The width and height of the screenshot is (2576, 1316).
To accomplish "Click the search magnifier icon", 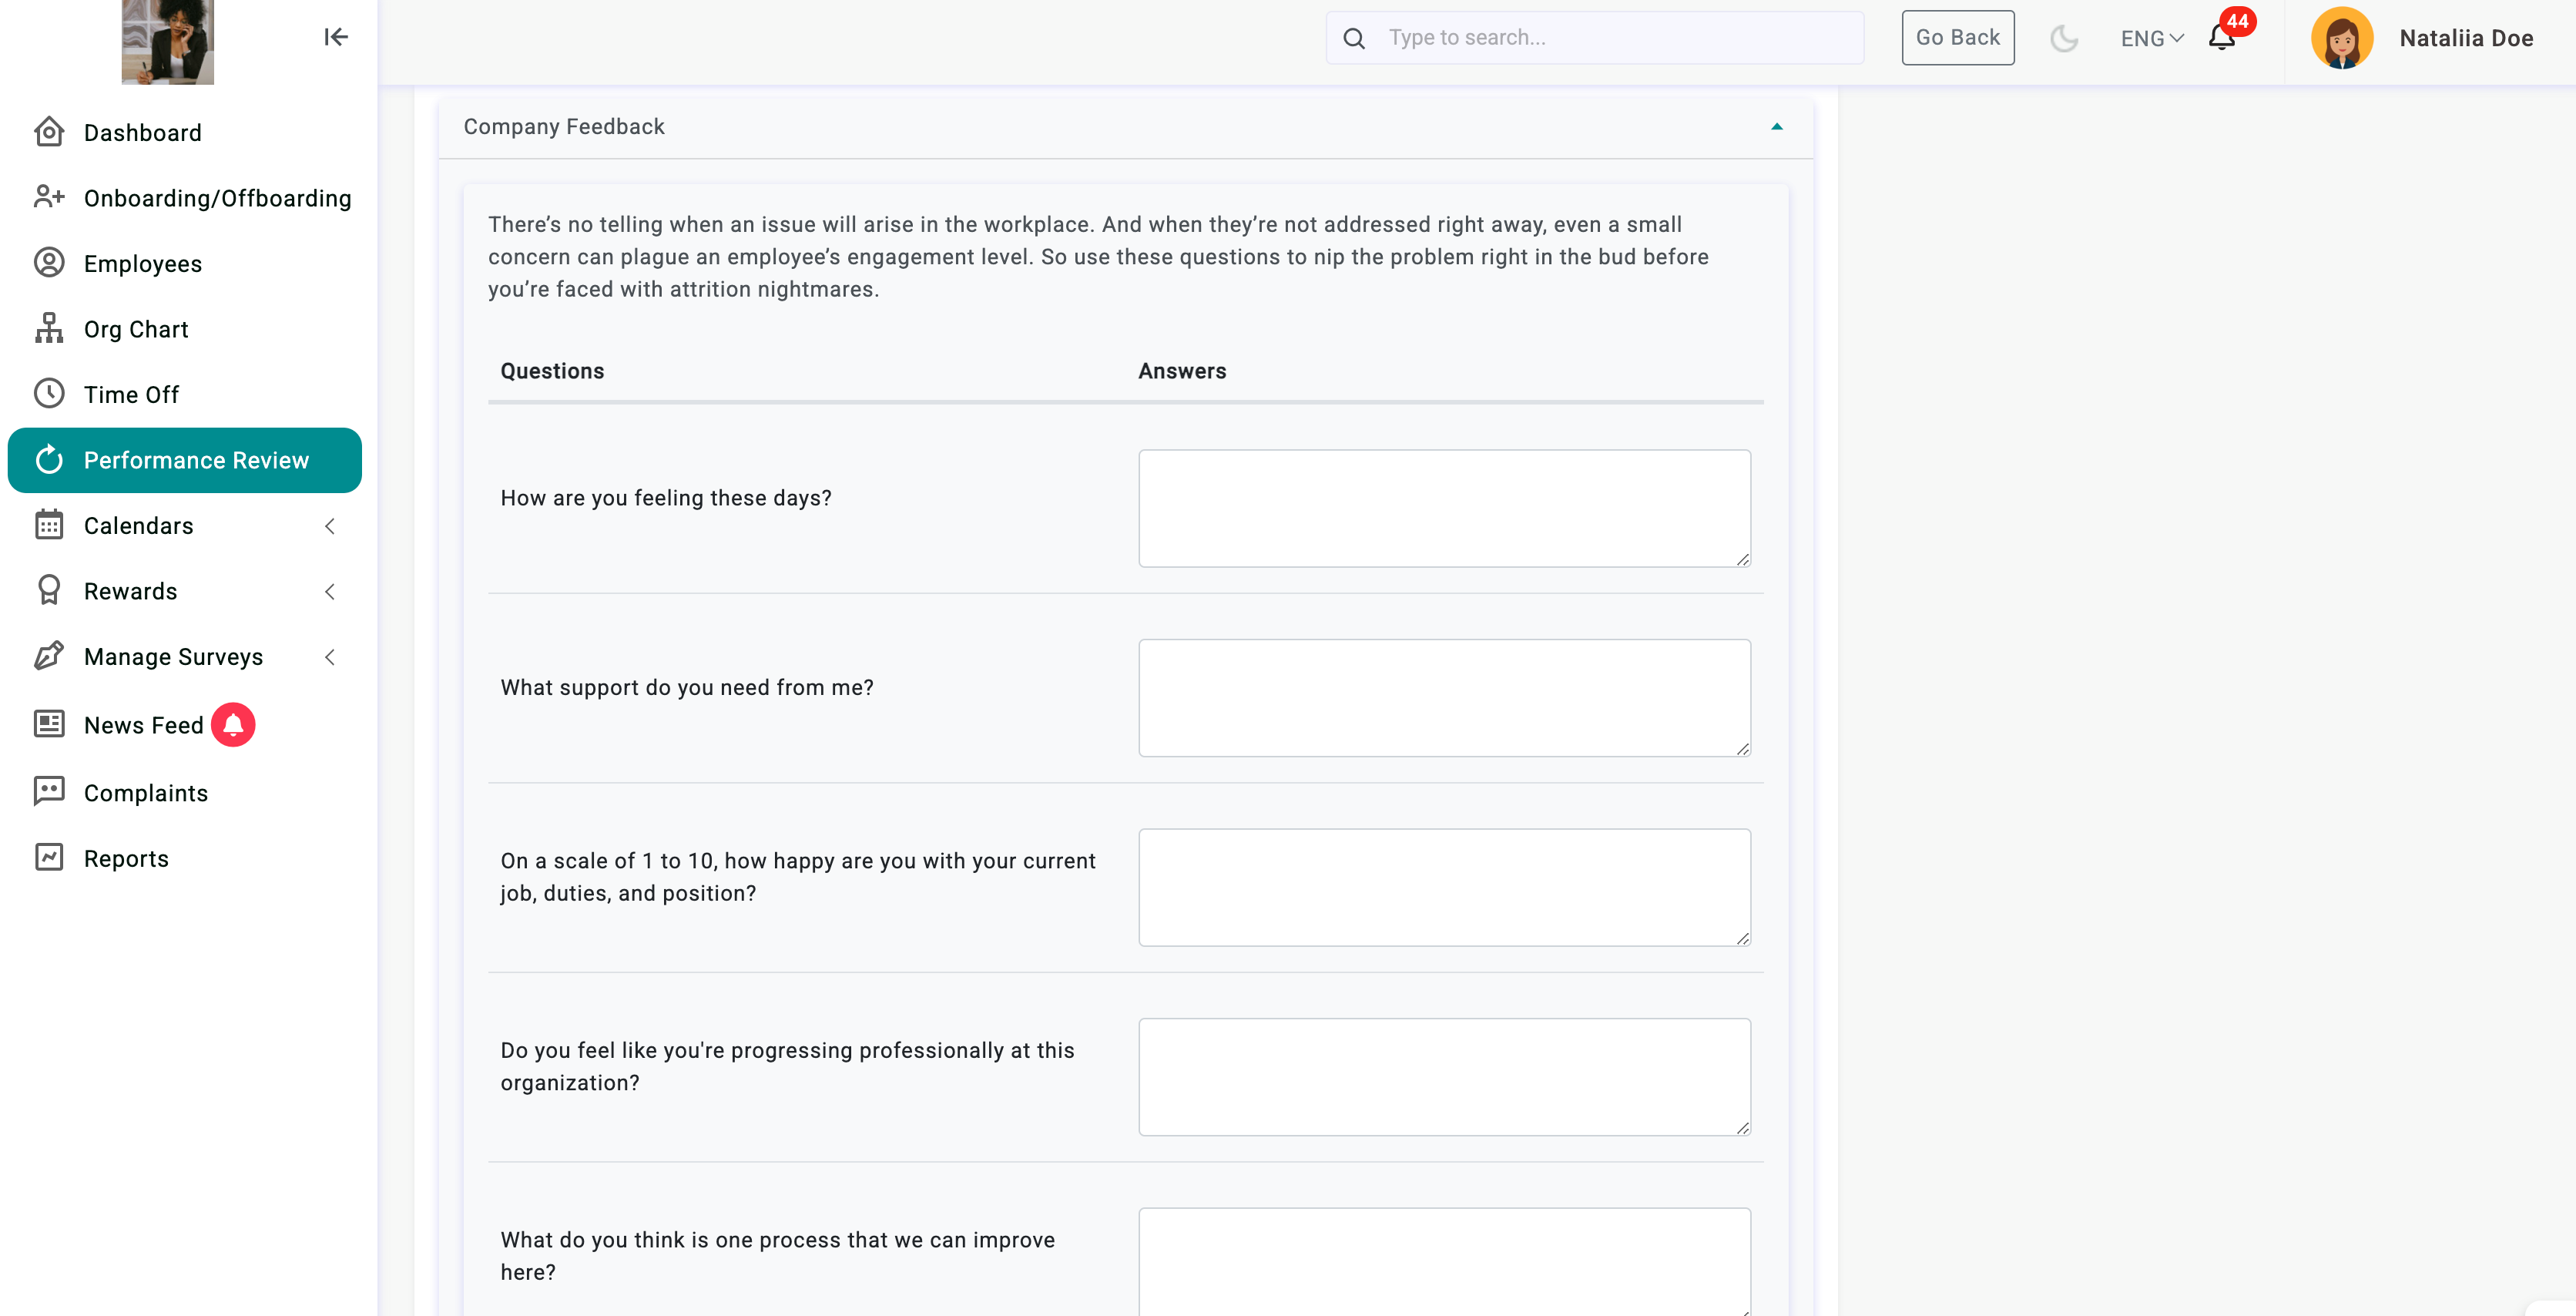I will tap(1354, 38).
